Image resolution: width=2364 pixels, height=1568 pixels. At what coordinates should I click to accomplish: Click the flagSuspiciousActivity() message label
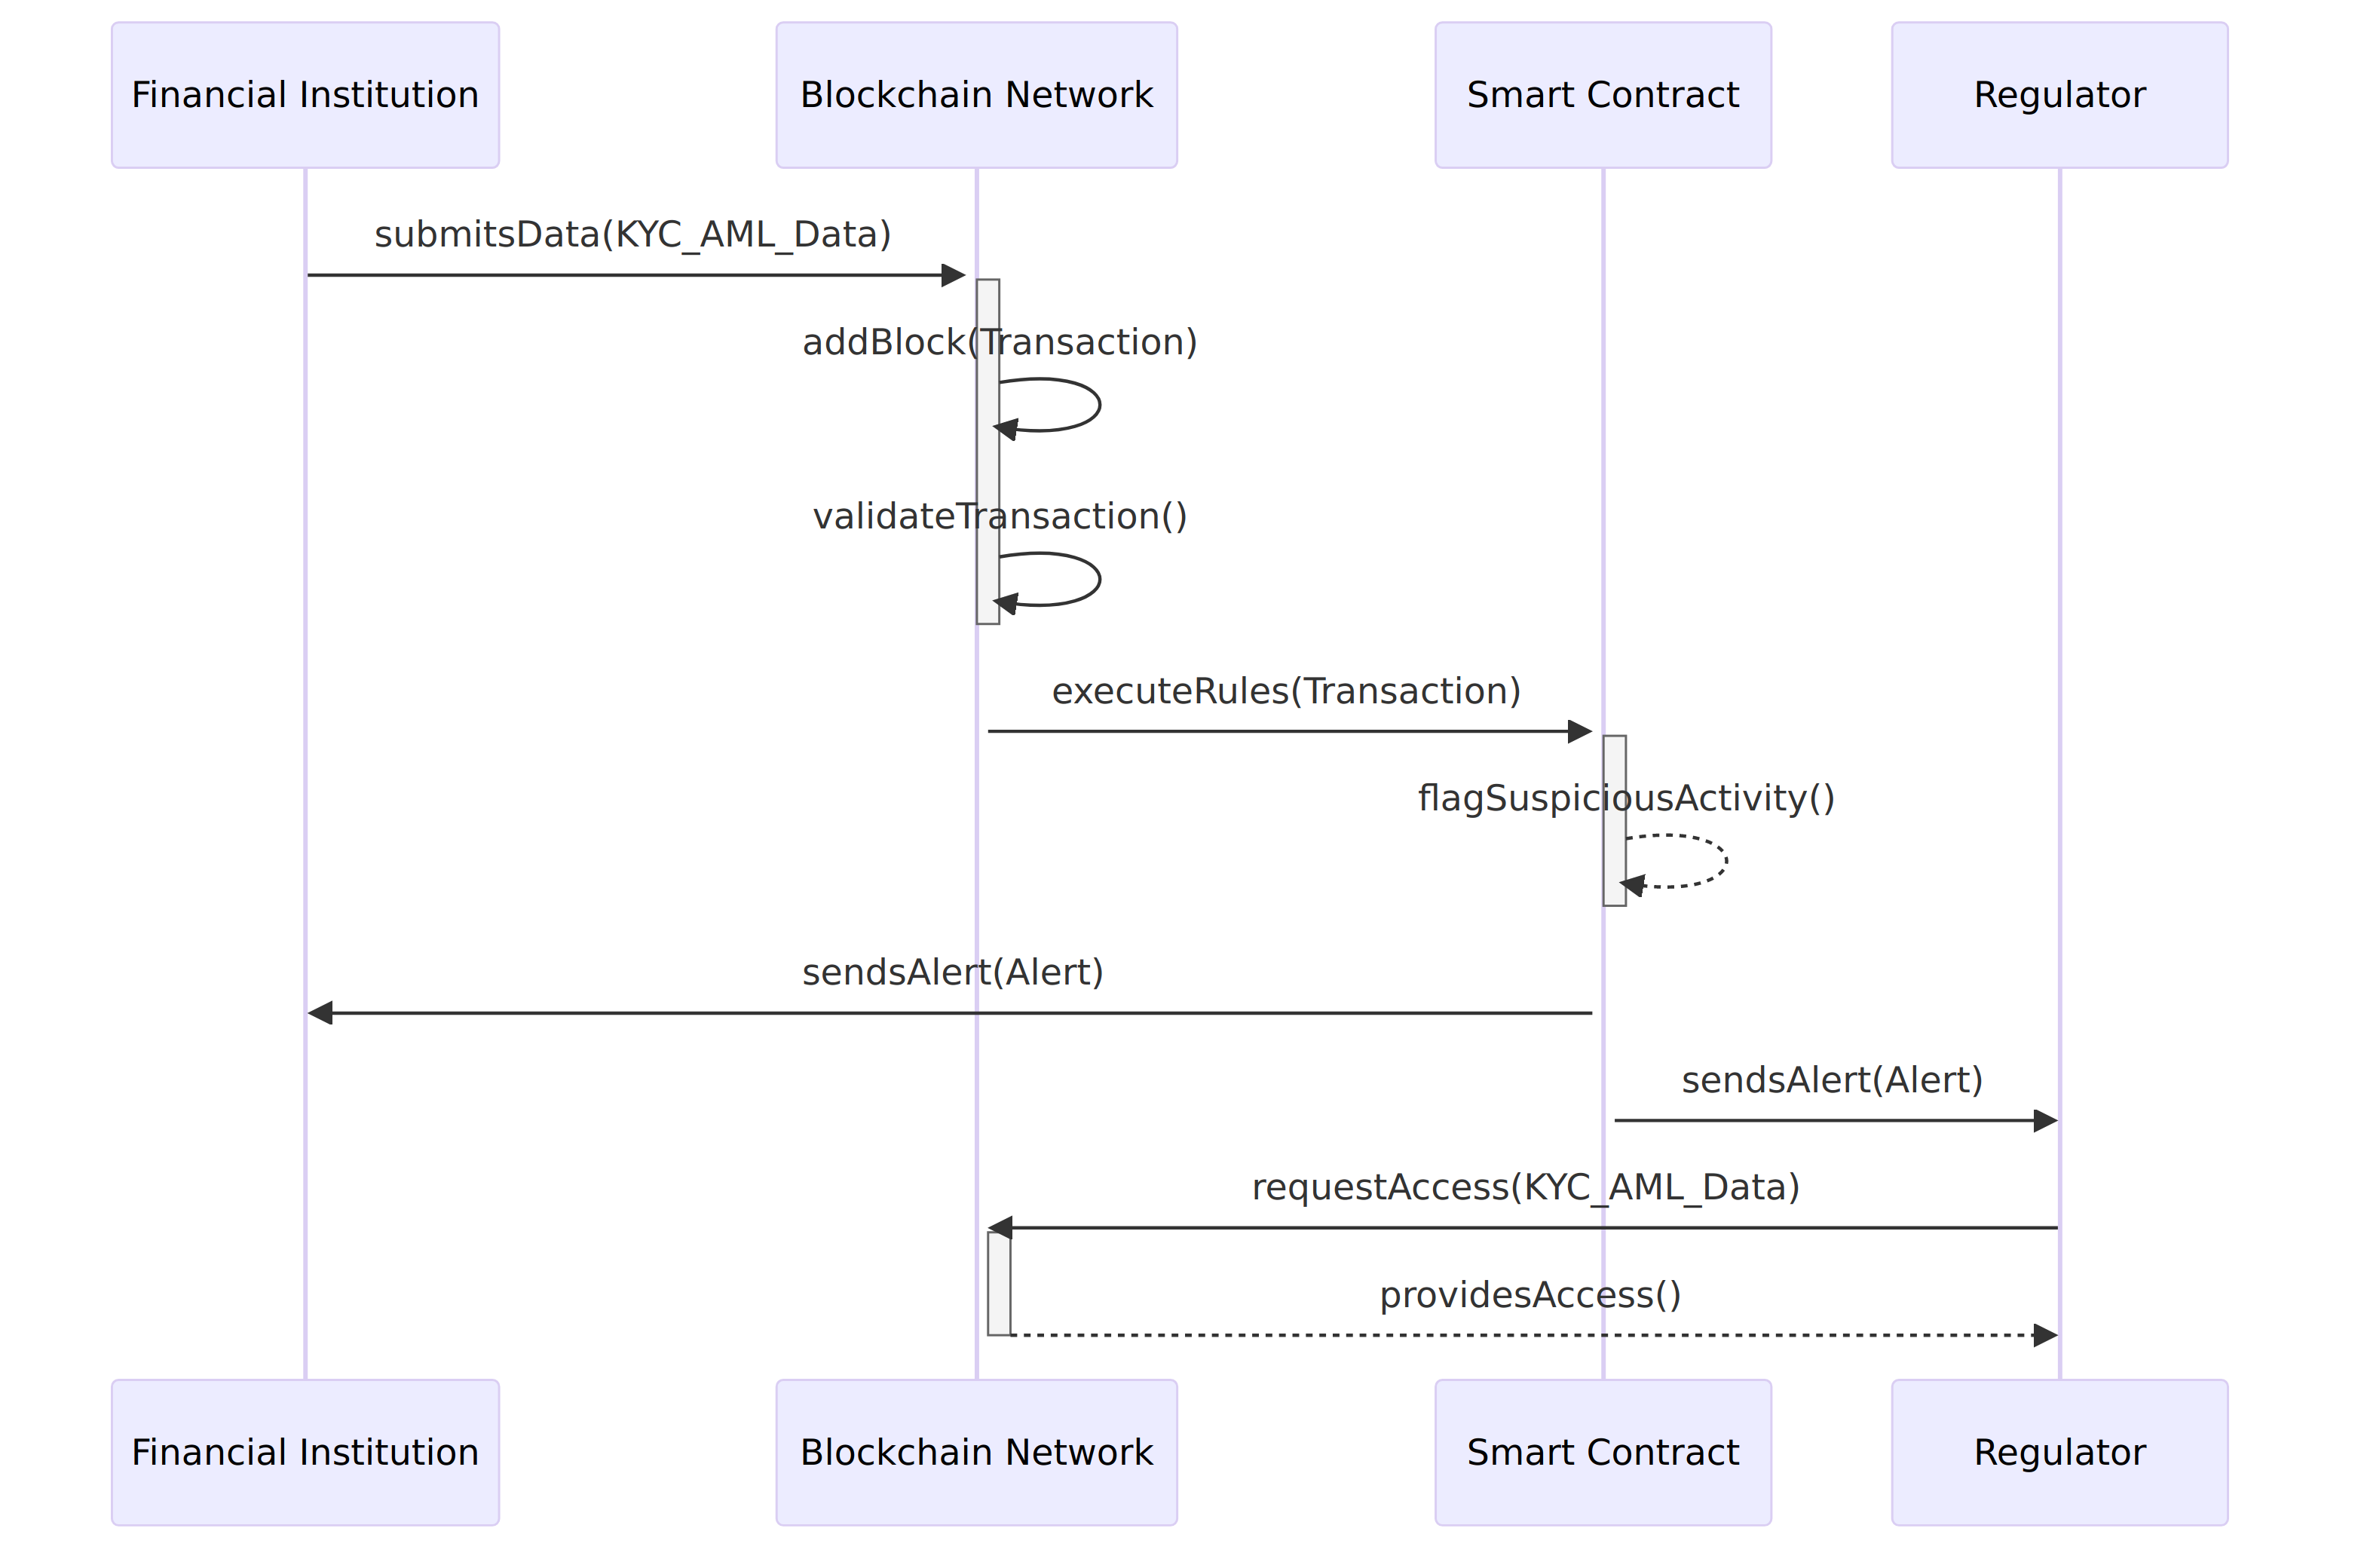click(x=1626, y=799)
